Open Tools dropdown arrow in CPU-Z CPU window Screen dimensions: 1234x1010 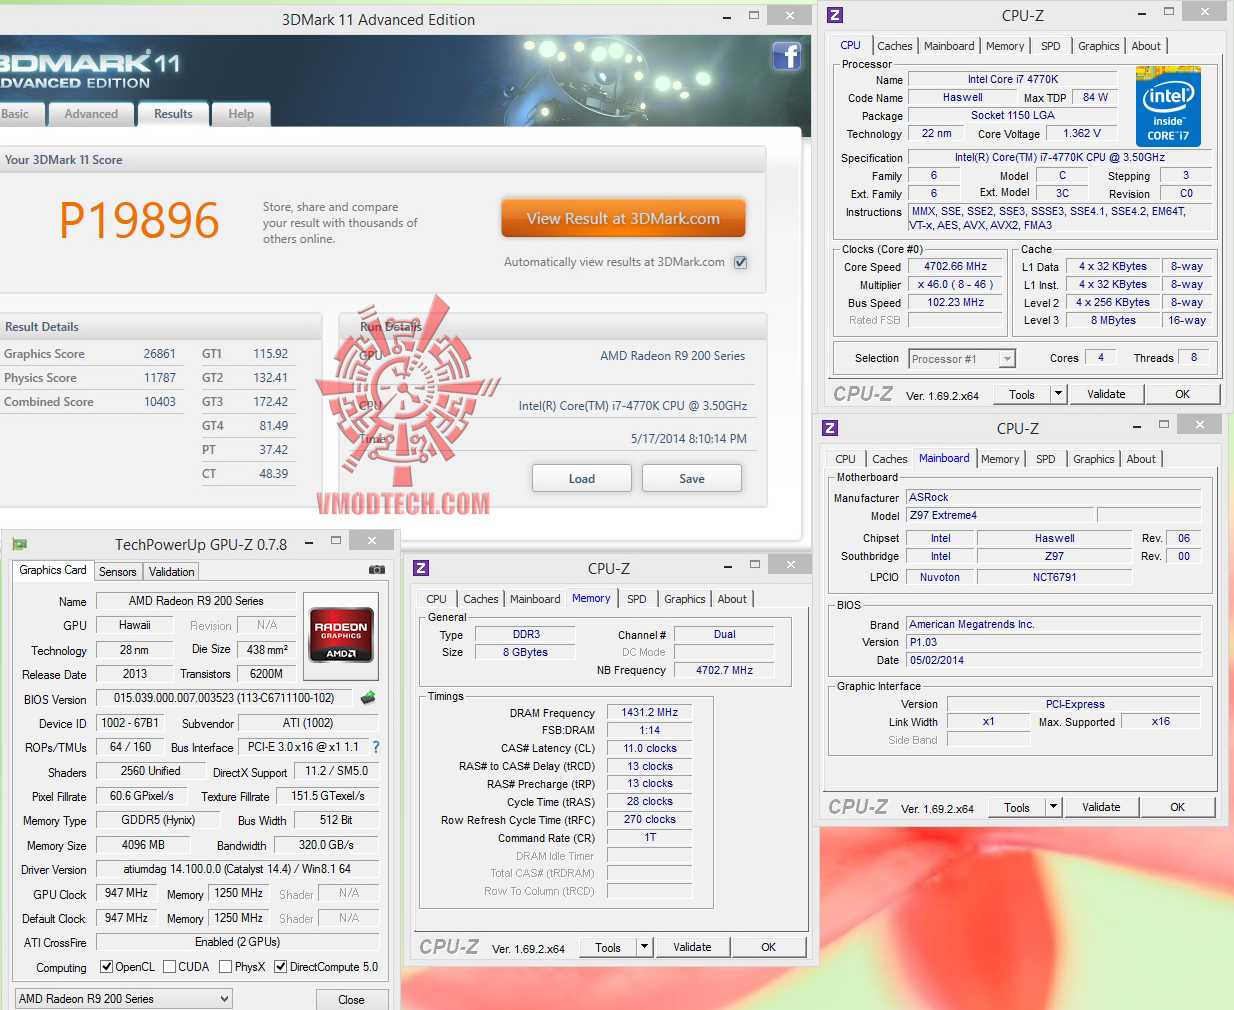[x=1058, y=394]
